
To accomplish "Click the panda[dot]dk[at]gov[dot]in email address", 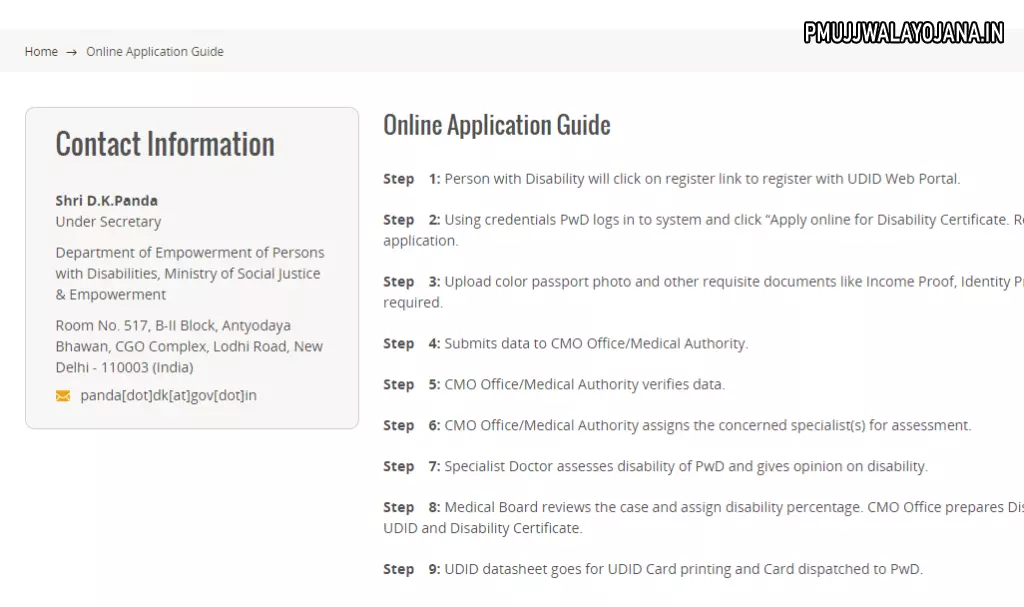I will (x=168, y=395).
